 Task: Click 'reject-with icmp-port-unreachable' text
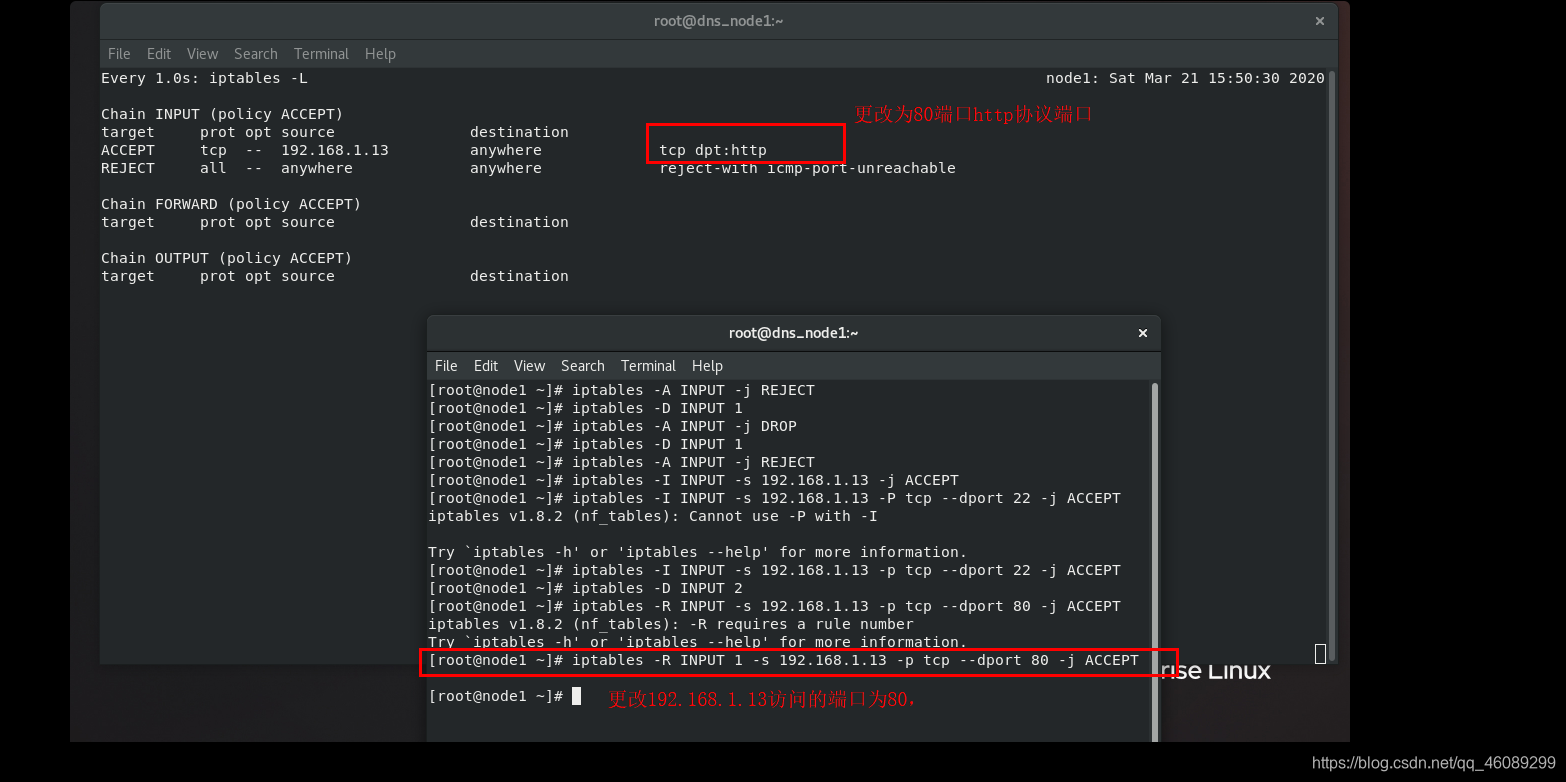point(807,168)
